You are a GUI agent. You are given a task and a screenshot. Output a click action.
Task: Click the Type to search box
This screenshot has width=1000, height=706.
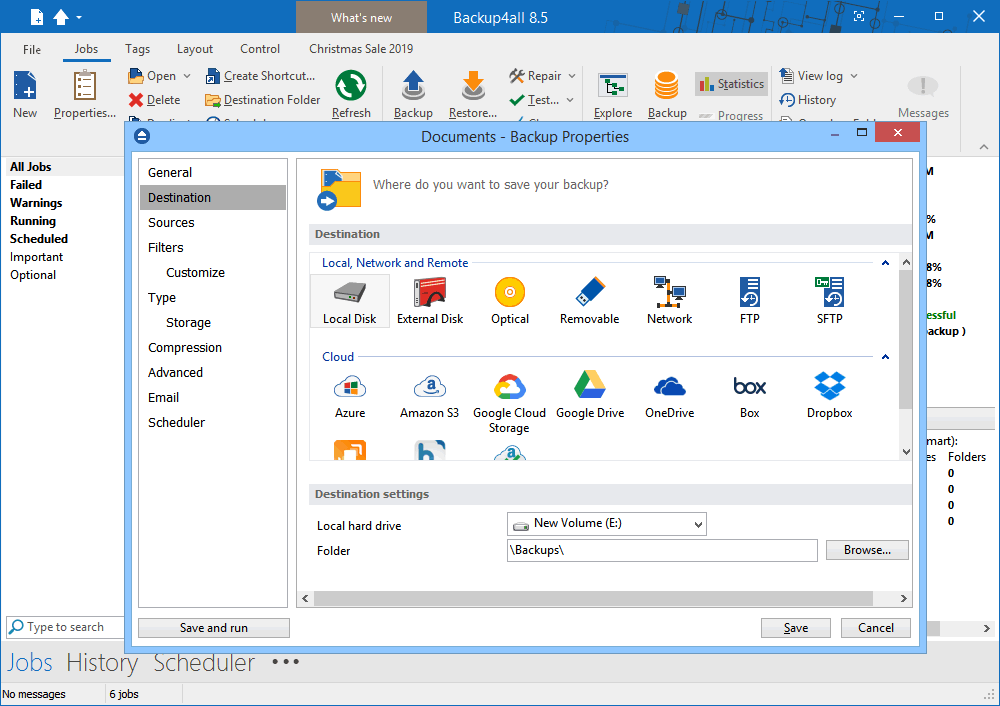click(65, 627)
